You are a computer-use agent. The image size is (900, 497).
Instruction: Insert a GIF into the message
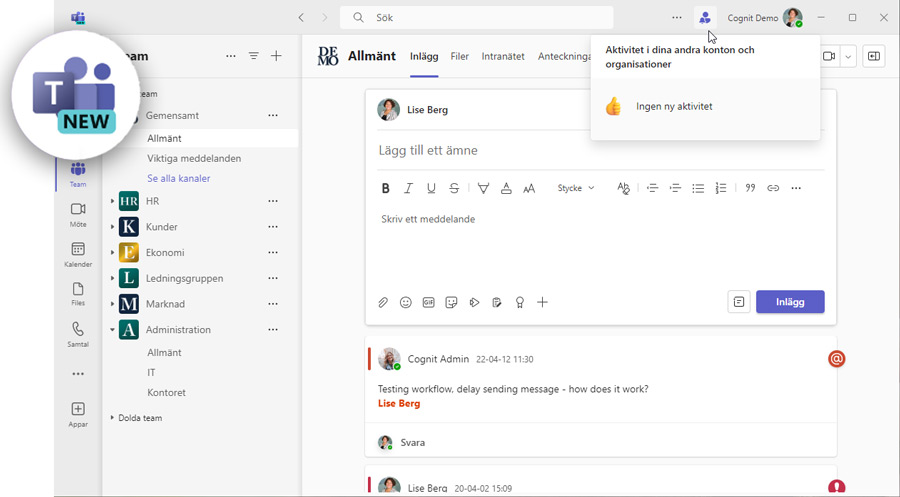tap(429, 302)
